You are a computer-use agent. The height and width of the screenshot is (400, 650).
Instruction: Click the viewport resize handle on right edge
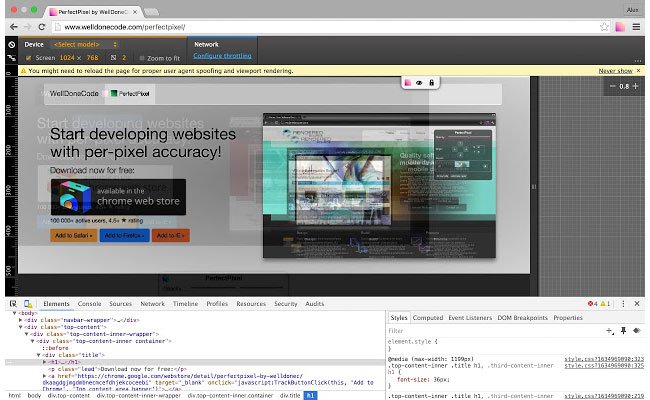click(534, 187)
